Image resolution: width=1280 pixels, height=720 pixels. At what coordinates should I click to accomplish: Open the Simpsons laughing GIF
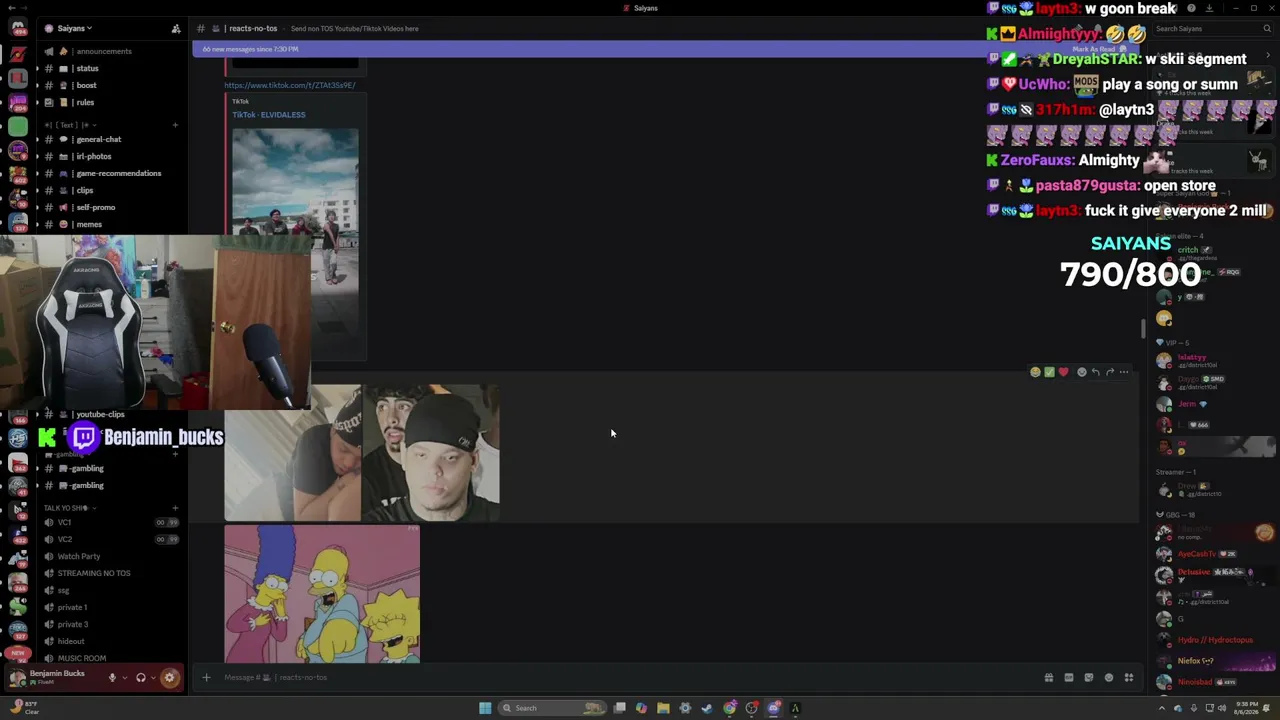click(x=322, y=594)
